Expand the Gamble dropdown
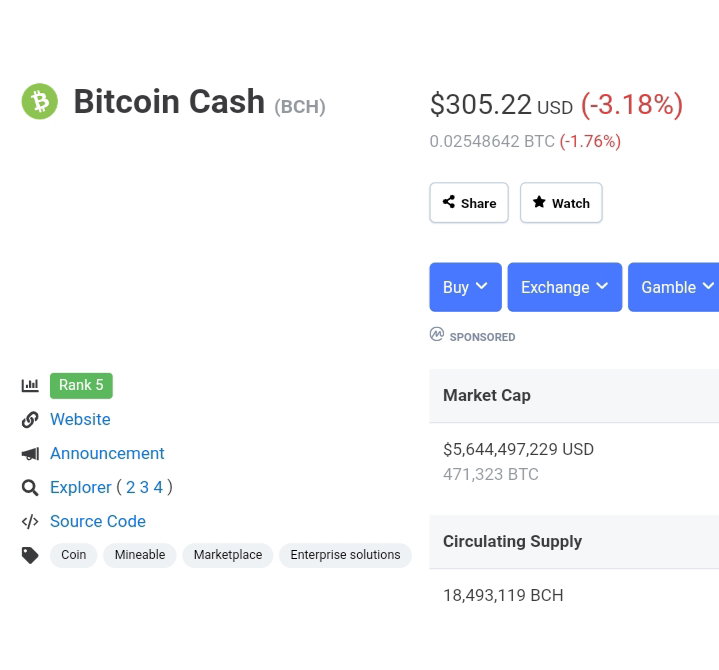 click(674, 287)
